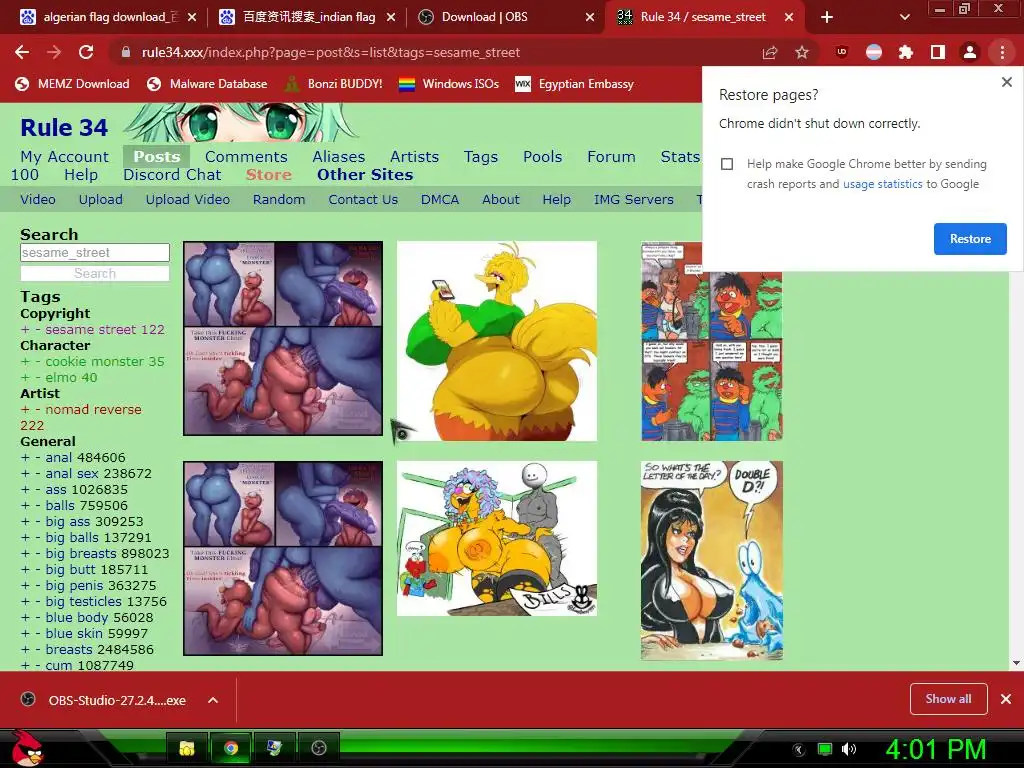Expand the OBS-Studio download options
Image resolution: width=1024 pixels, height=768 pixels.
[x=213, y=700]
